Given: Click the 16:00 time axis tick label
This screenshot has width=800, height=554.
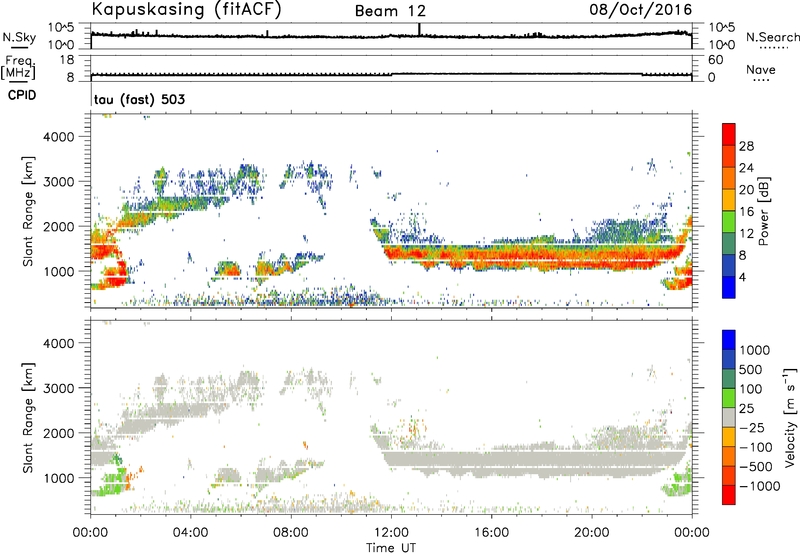Looking at the screenshot, I should (491, 533).
